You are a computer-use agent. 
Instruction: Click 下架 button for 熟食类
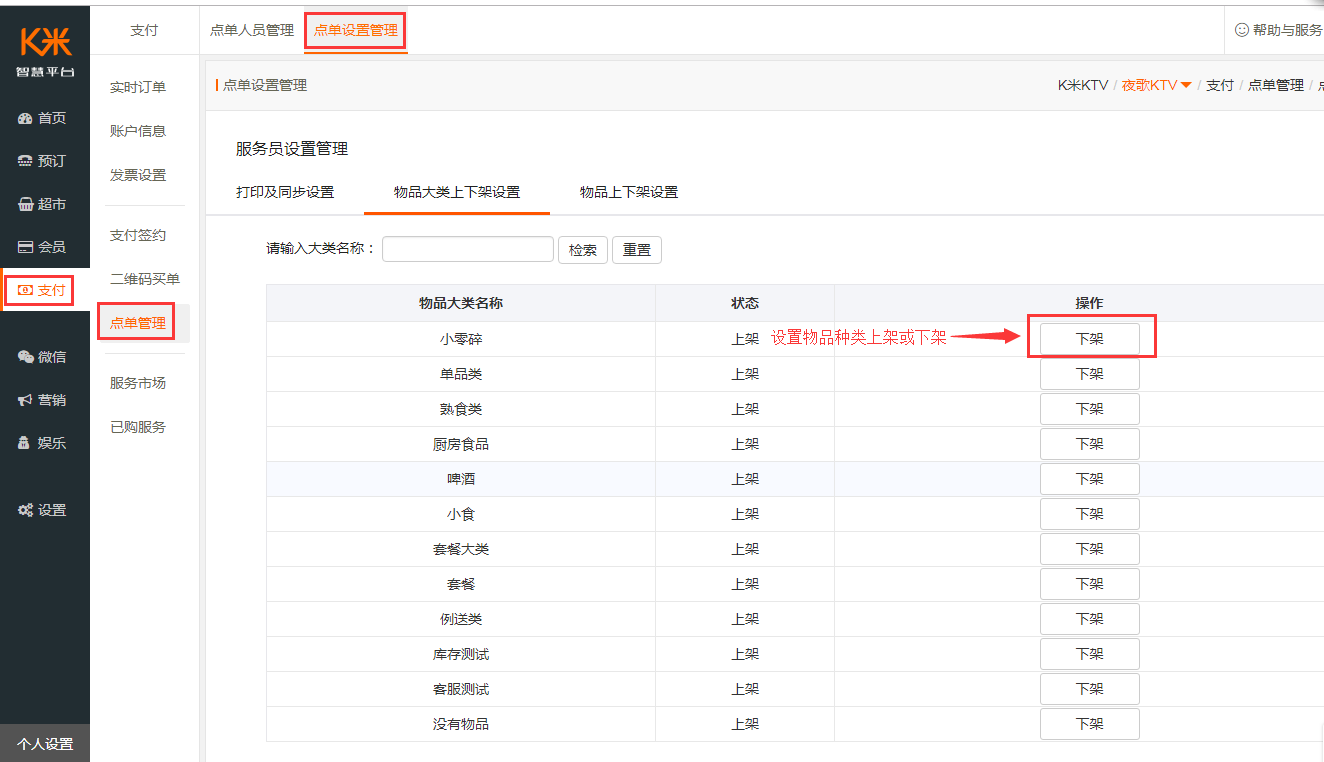[1090, 409]
